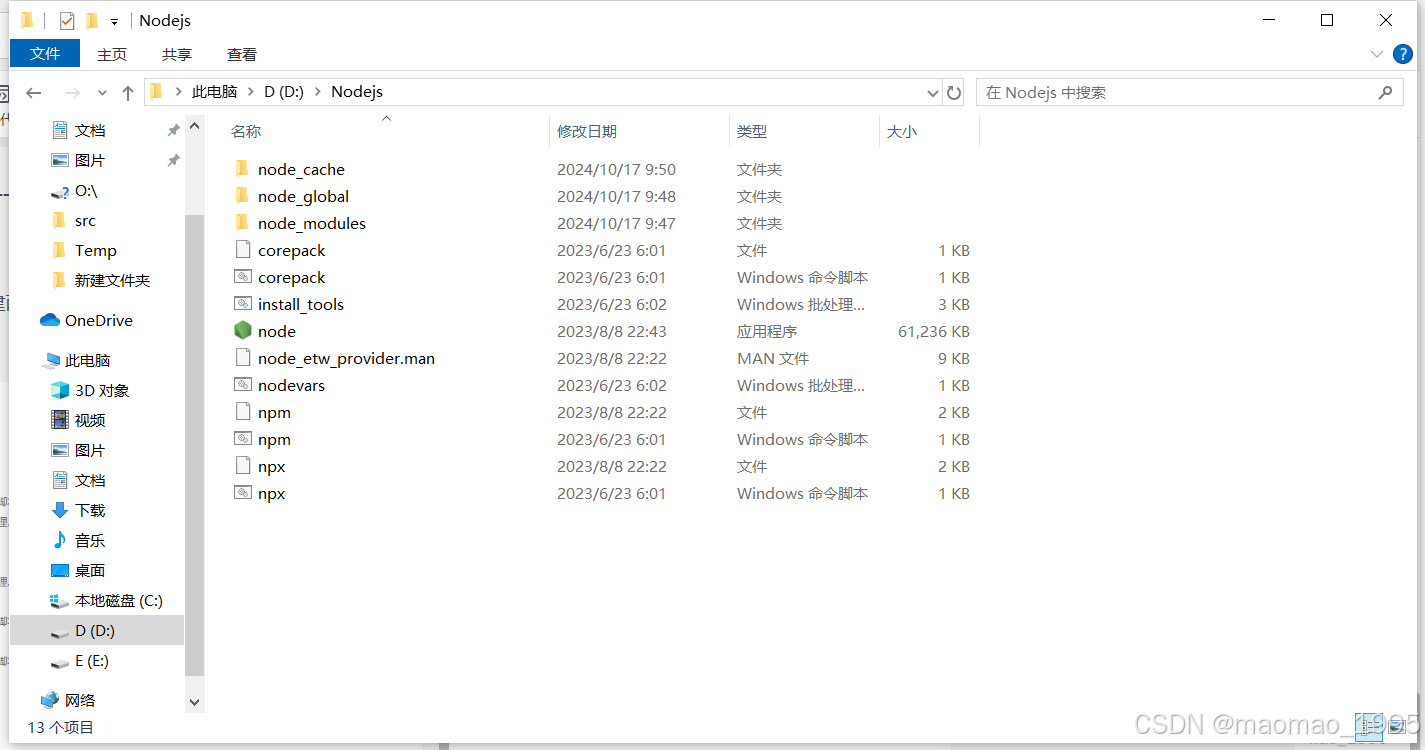The width and height of the screenshot is (1425, 750).
Task: Refresh the current folder view
Action: point(954,92)
